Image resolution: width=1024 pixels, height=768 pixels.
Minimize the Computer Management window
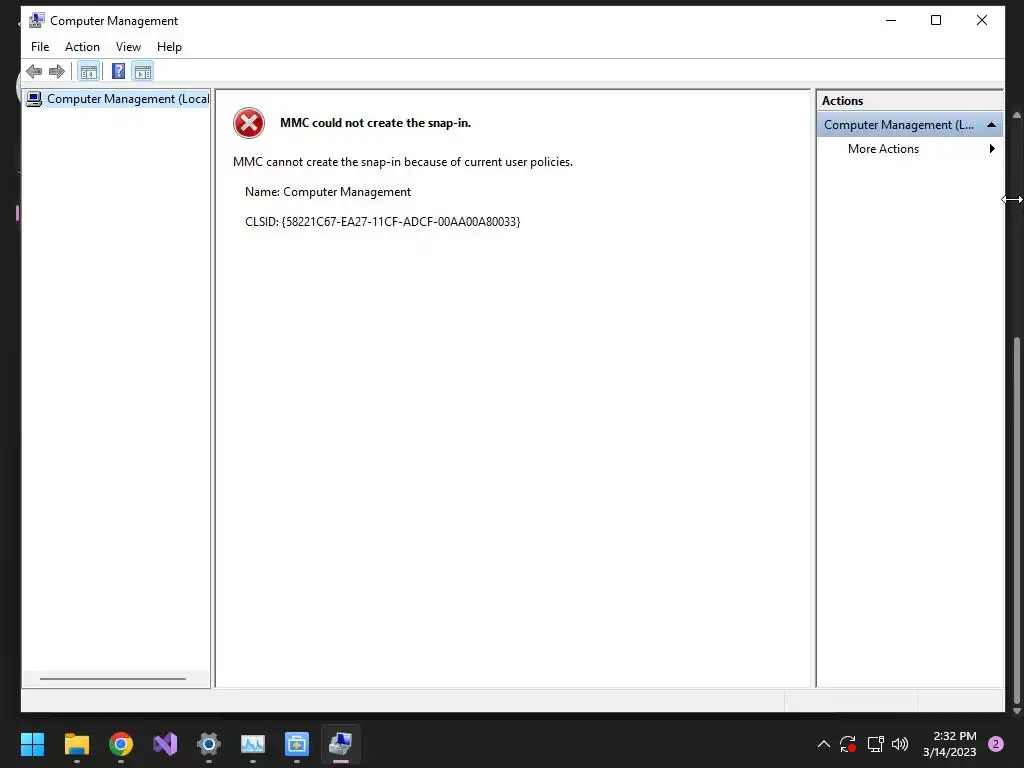pos(891,20)
